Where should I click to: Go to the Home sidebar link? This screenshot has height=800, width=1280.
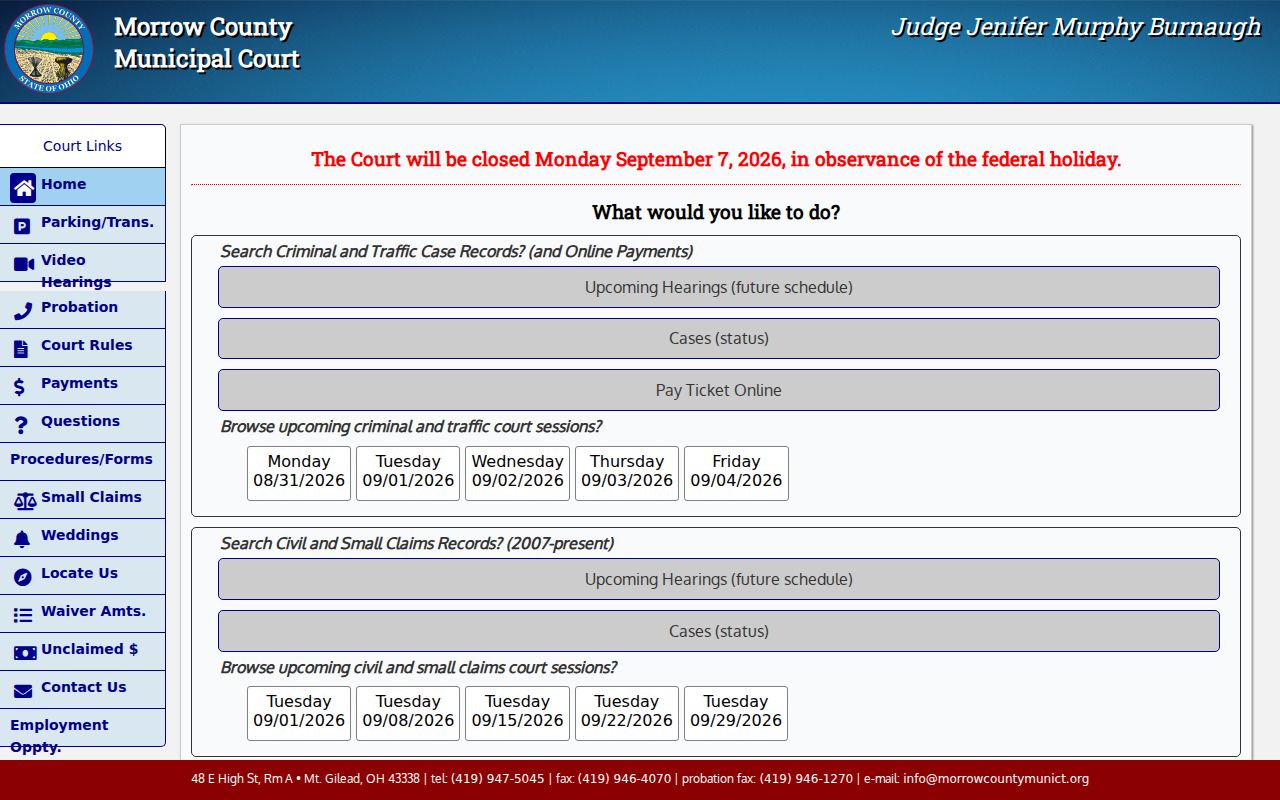tap(82, 187)
